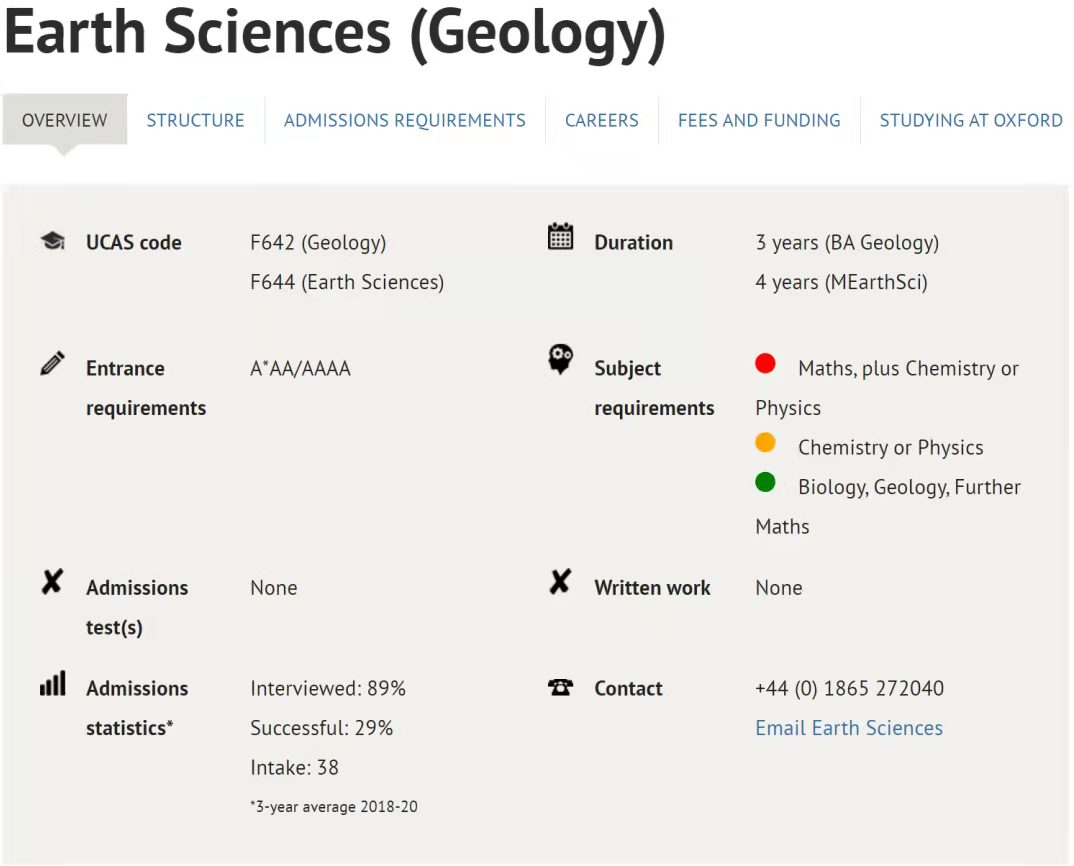Image resolution: width=1074 pixels, height=866 pixels.
Task: Click the Subject requirements label
Action: tap(654, 388)
